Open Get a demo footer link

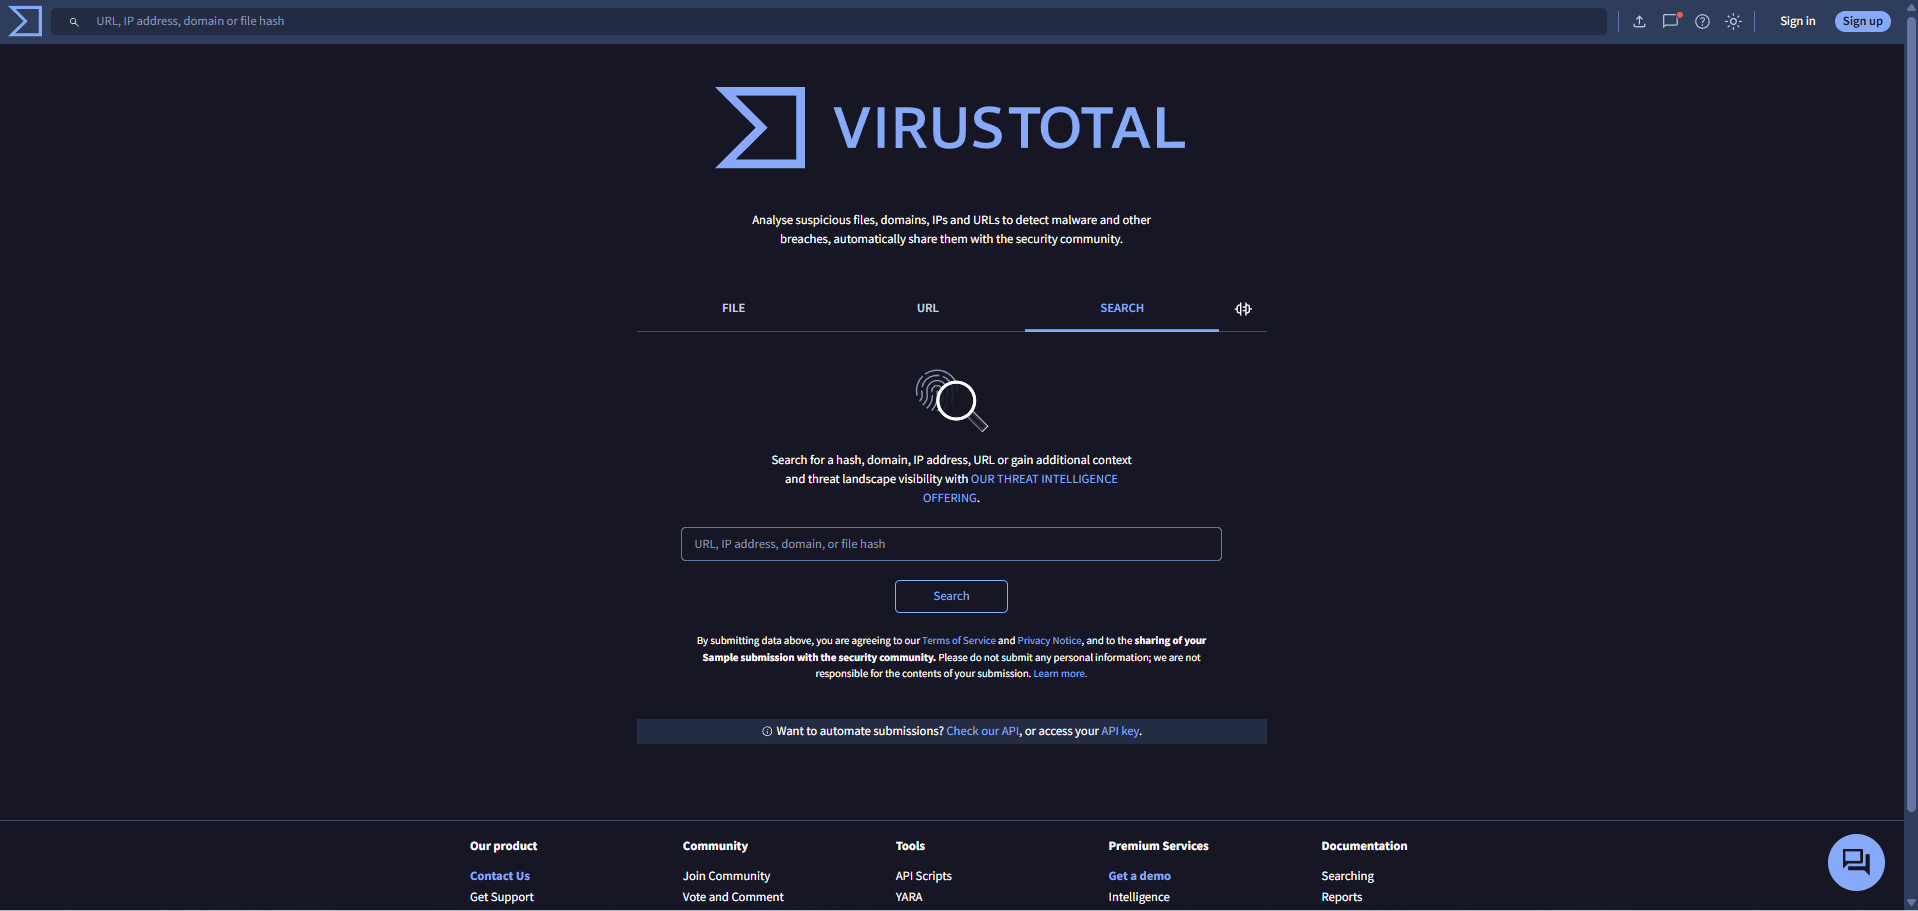coord(1140,876)
